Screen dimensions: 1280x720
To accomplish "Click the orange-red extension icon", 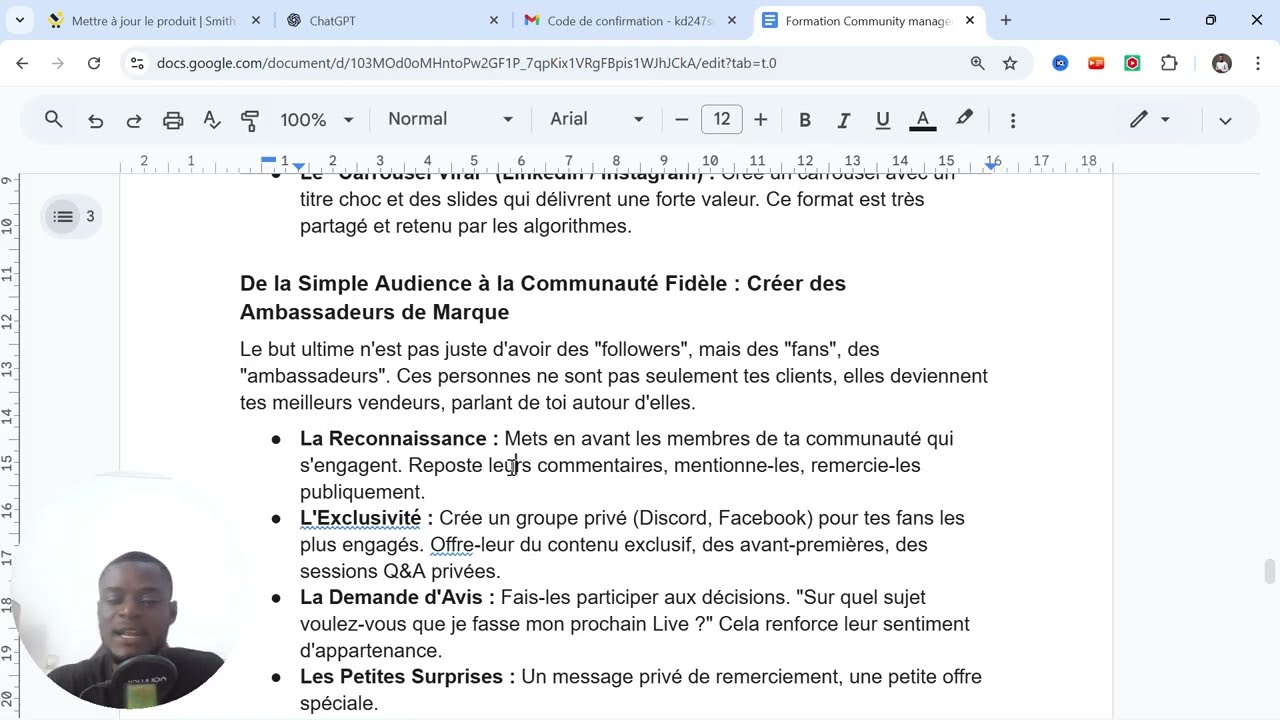I will tap(1096, 63).
